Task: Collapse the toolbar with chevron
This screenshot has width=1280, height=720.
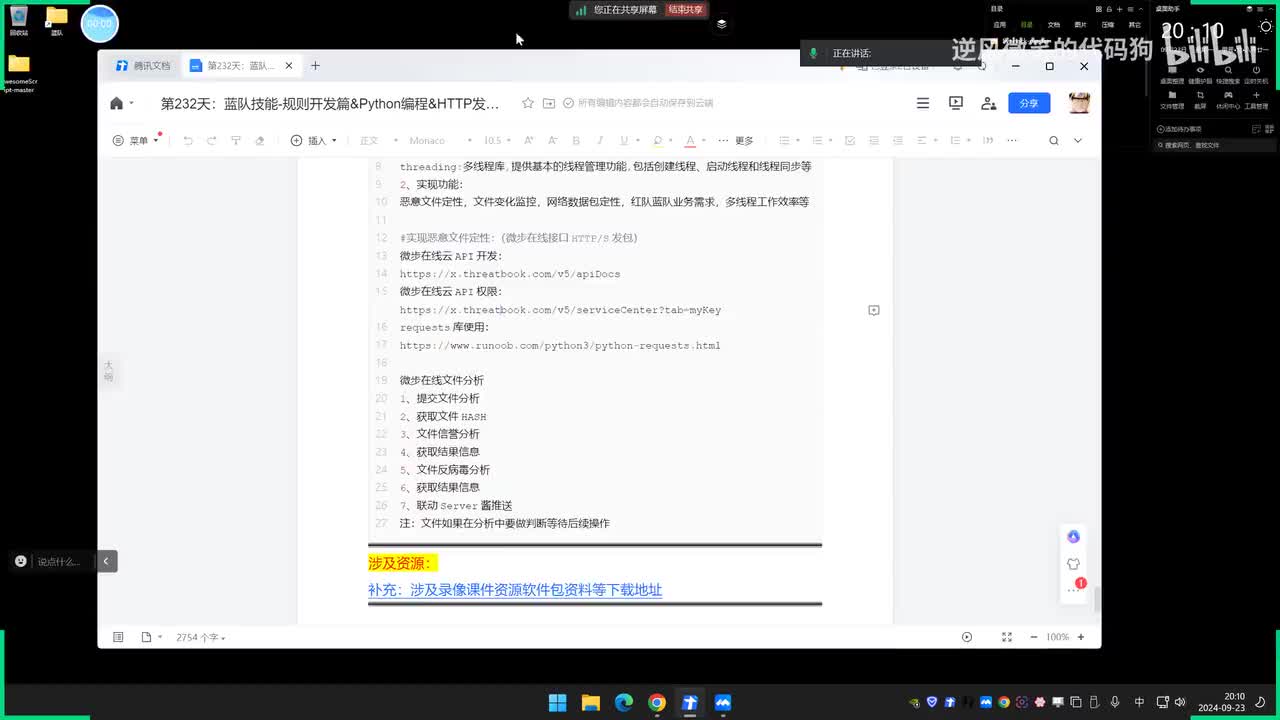Action: click(x=1078, y=141)
